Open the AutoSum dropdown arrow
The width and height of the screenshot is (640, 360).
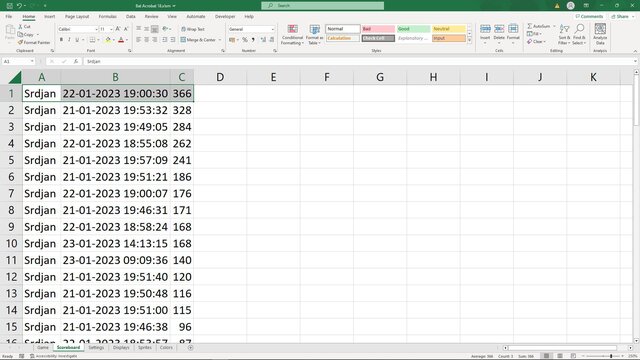554,26
